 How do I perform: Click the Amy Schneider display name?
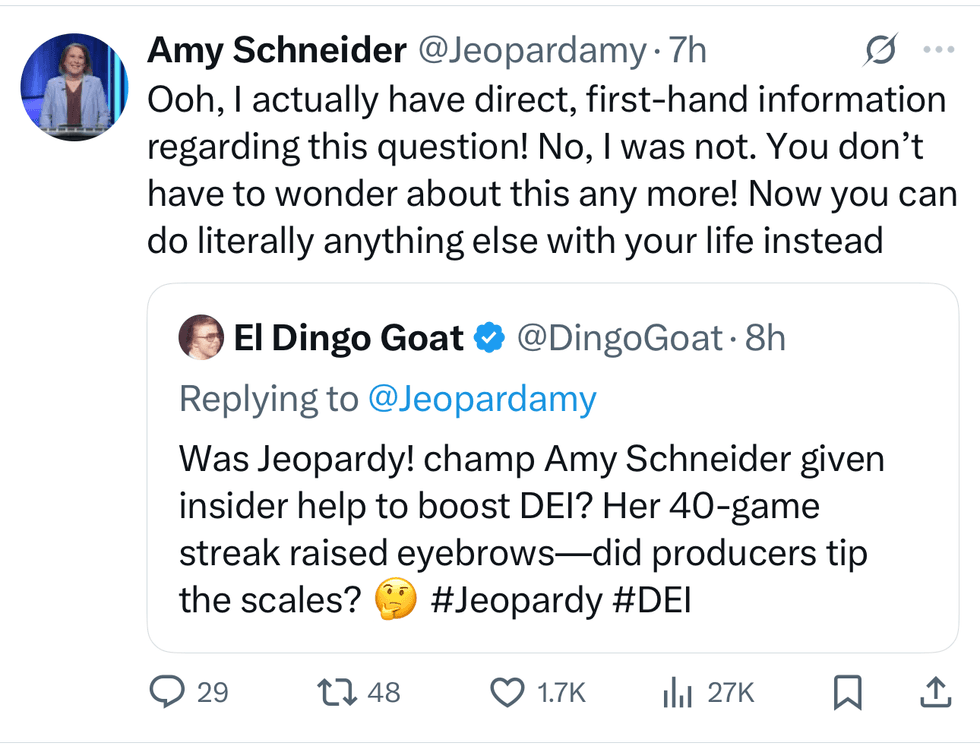275,50
